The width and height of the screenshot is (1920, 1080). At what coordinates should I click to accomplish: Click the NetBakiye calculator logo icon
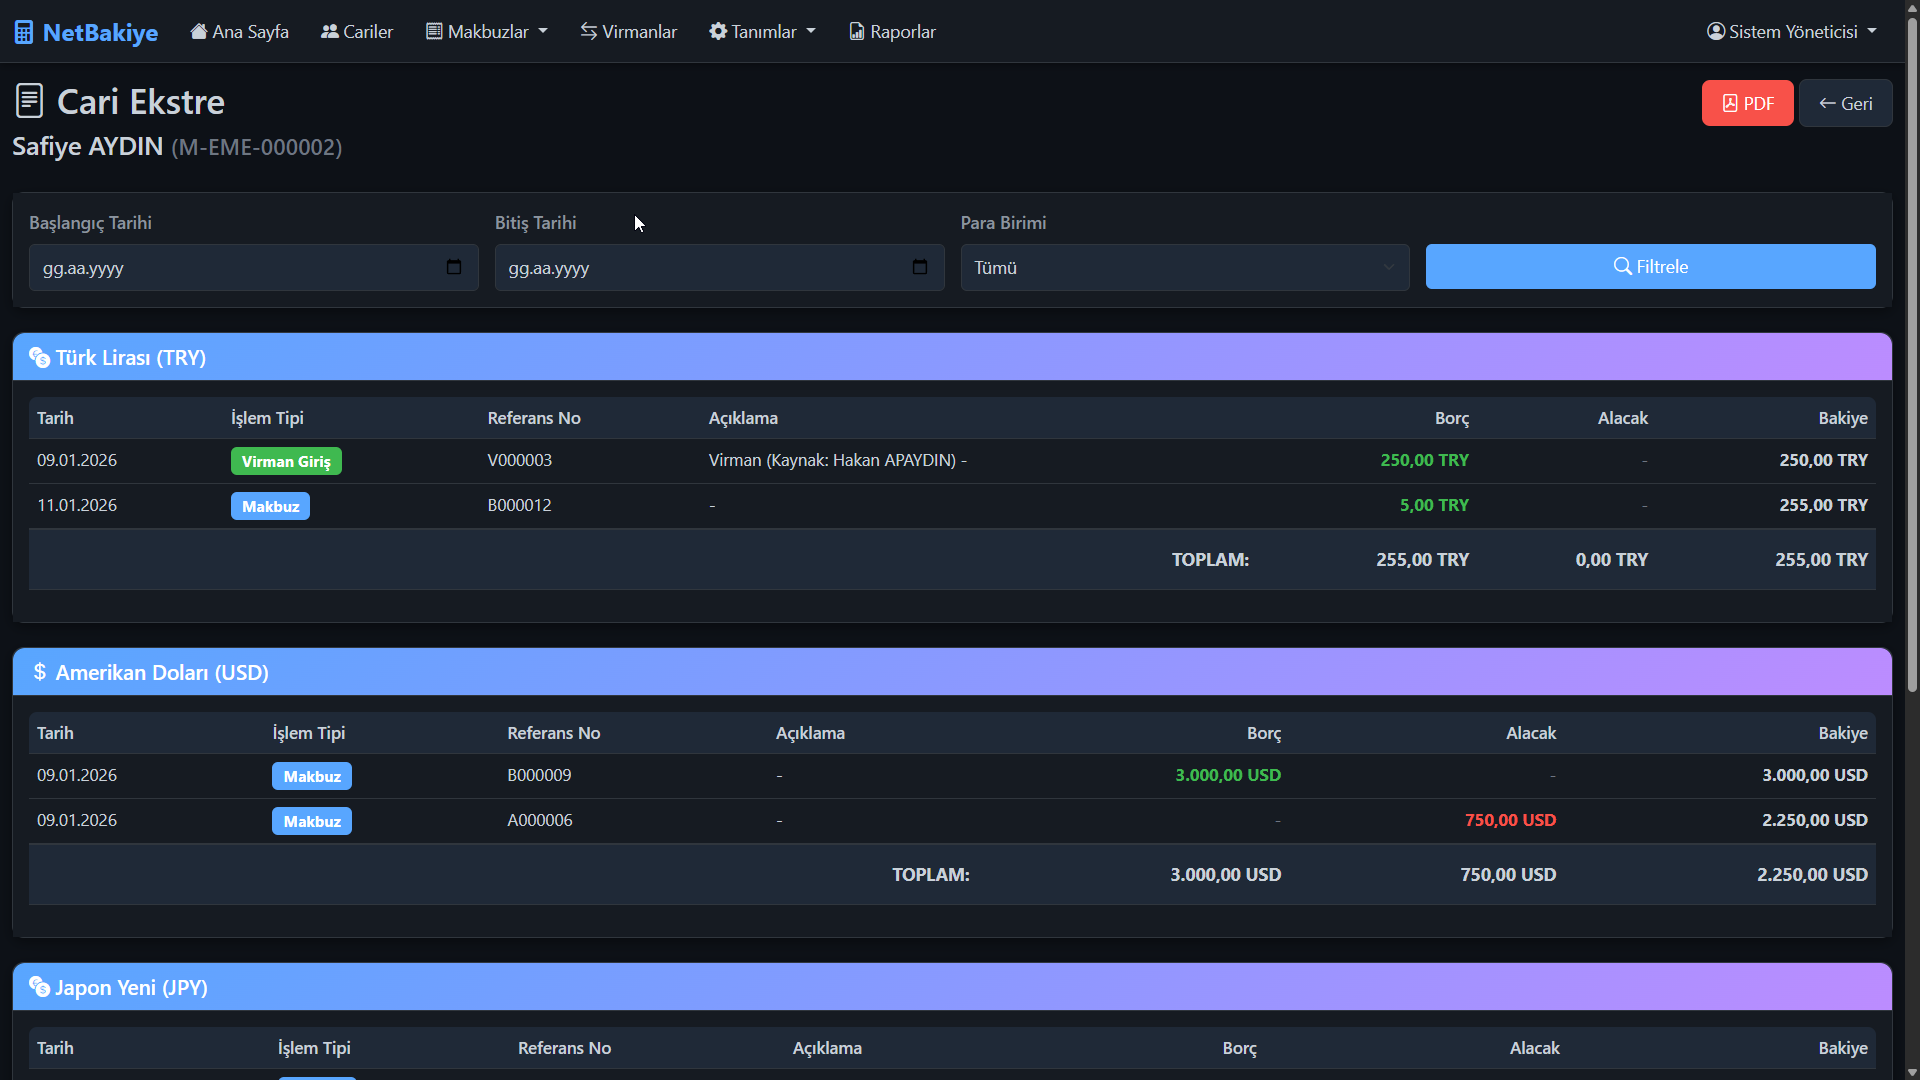pos(24,33)
